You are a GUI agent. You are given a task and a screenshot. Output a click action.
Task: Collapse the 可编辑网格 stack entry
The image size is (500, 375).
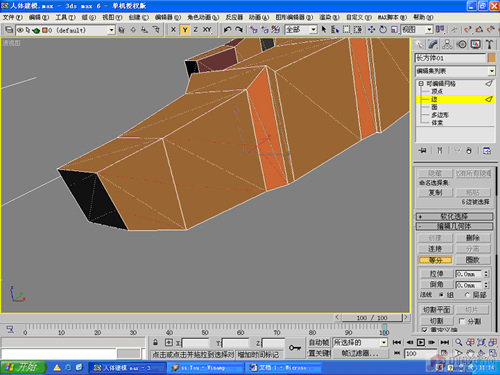click(x=421, y=83)
